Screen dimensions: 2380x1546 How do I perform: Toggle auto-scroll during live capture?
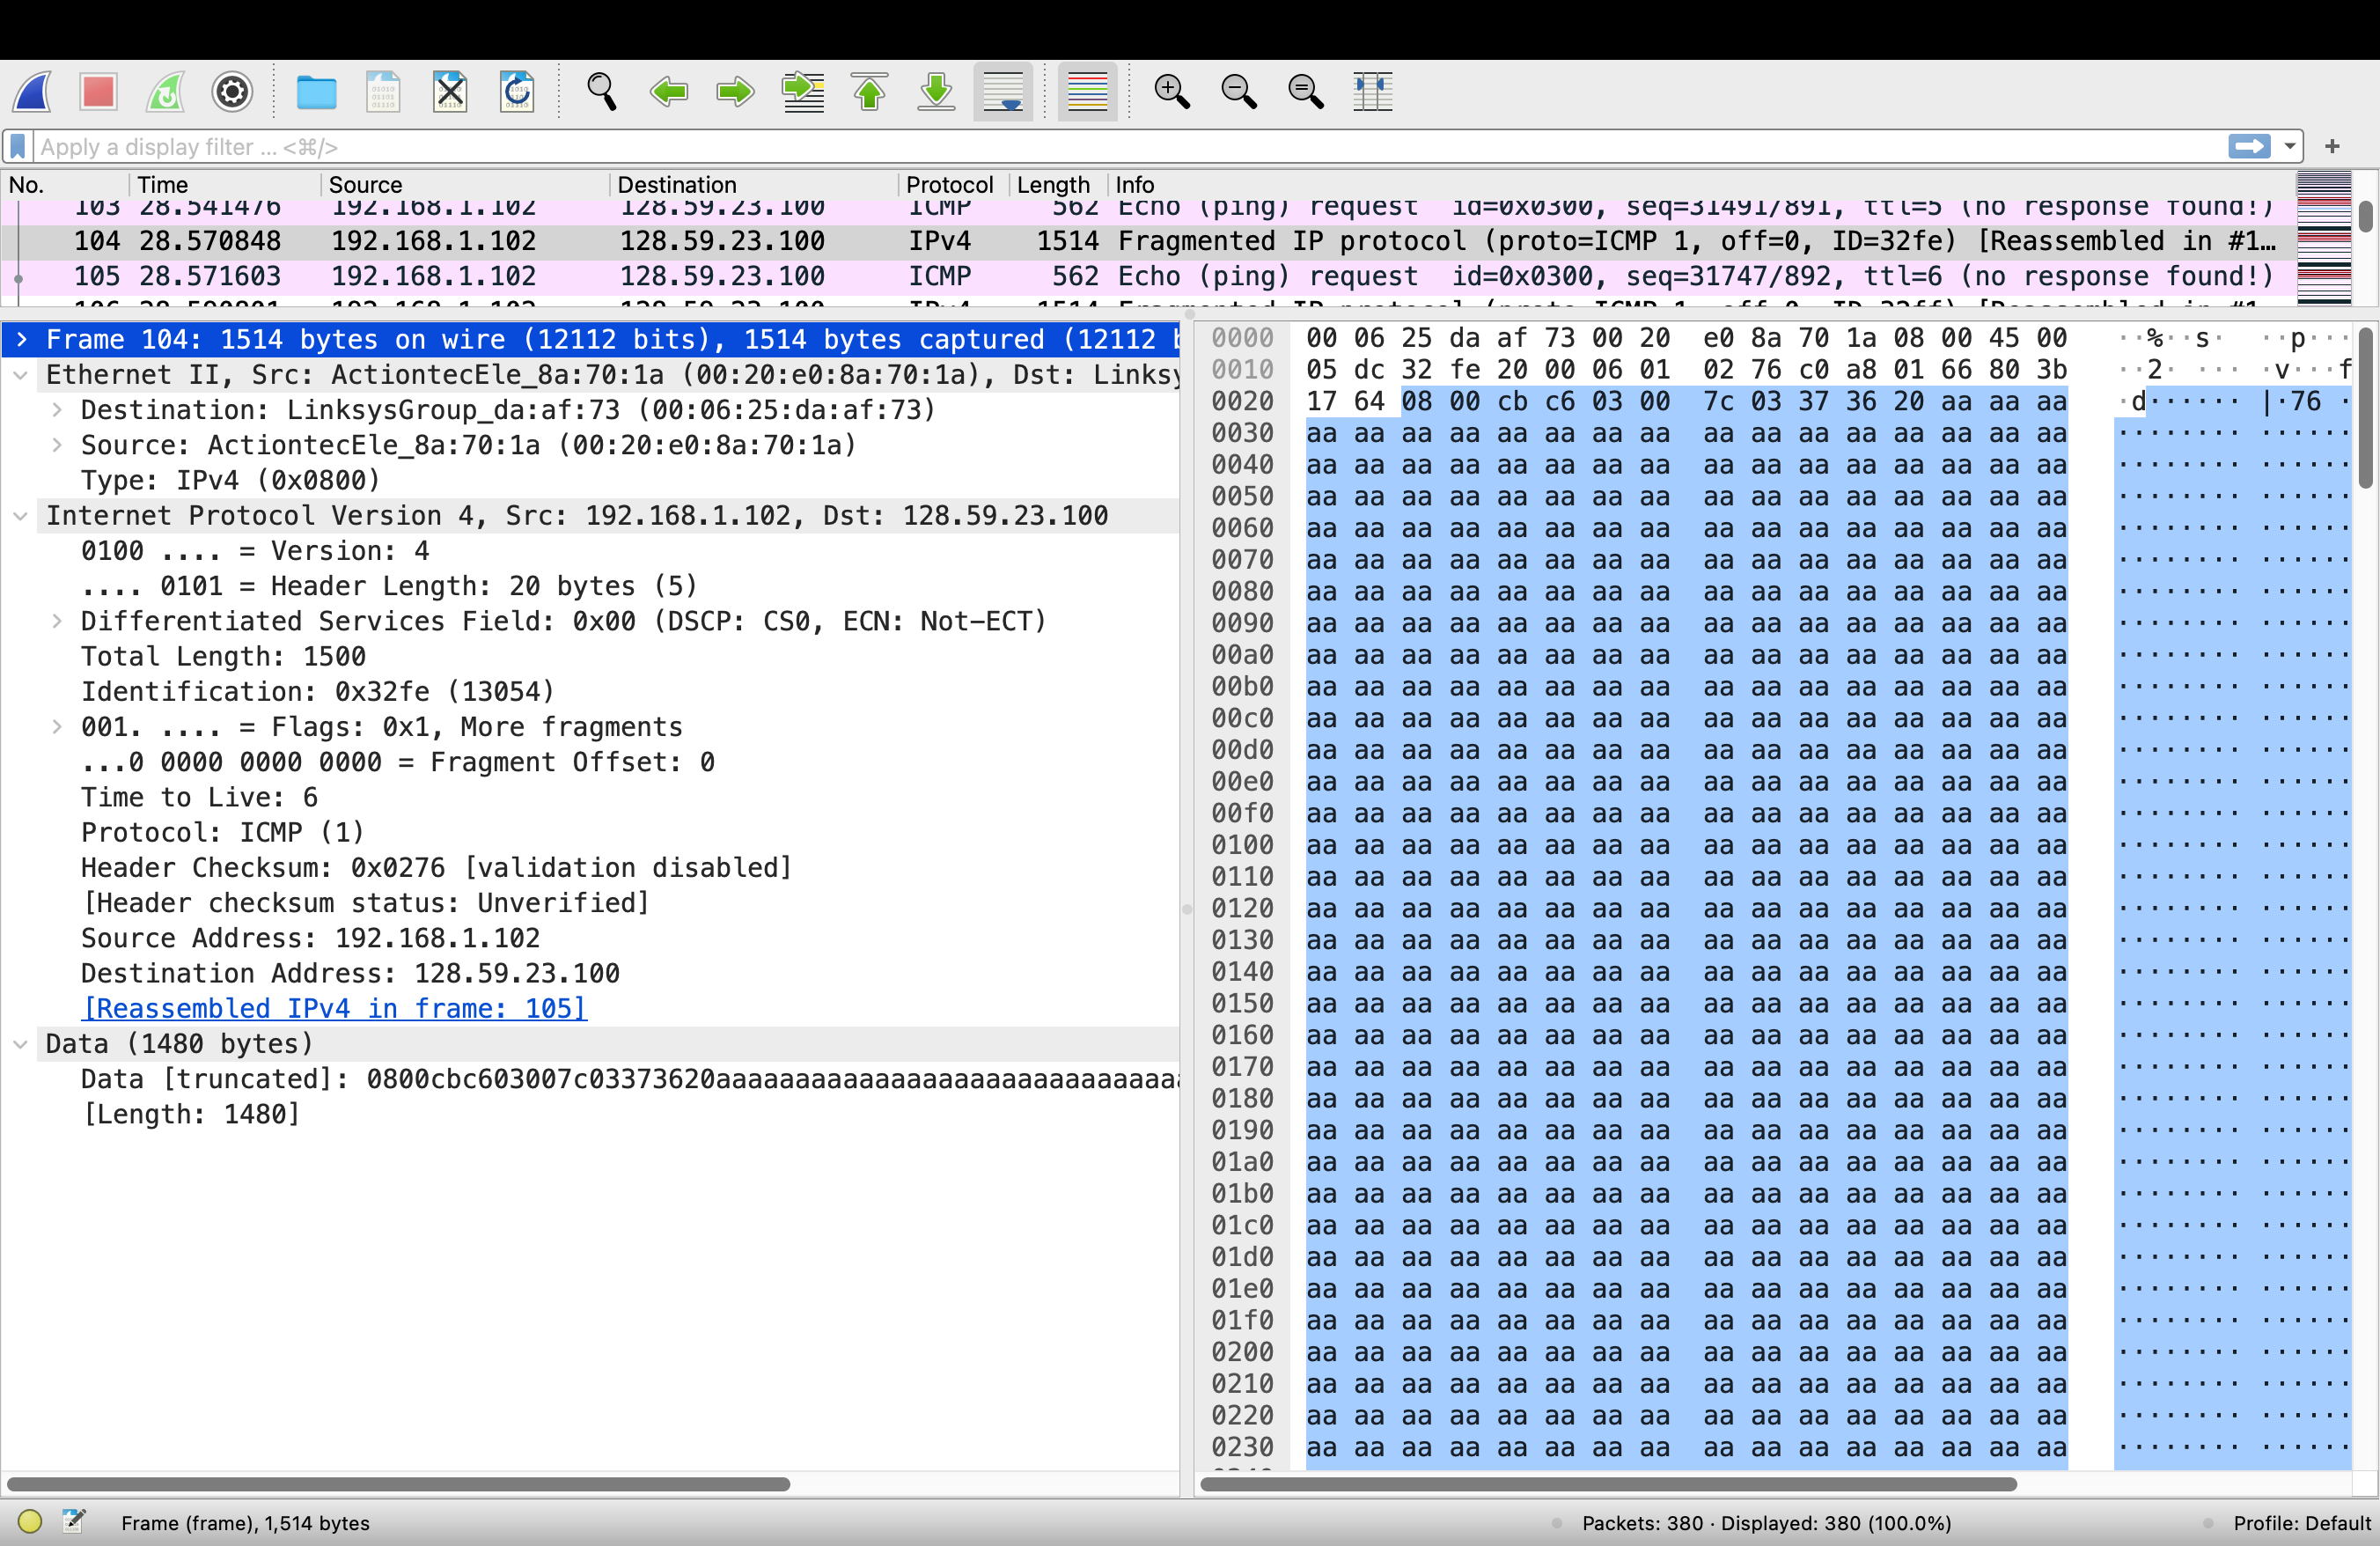tap(1003, 92)
